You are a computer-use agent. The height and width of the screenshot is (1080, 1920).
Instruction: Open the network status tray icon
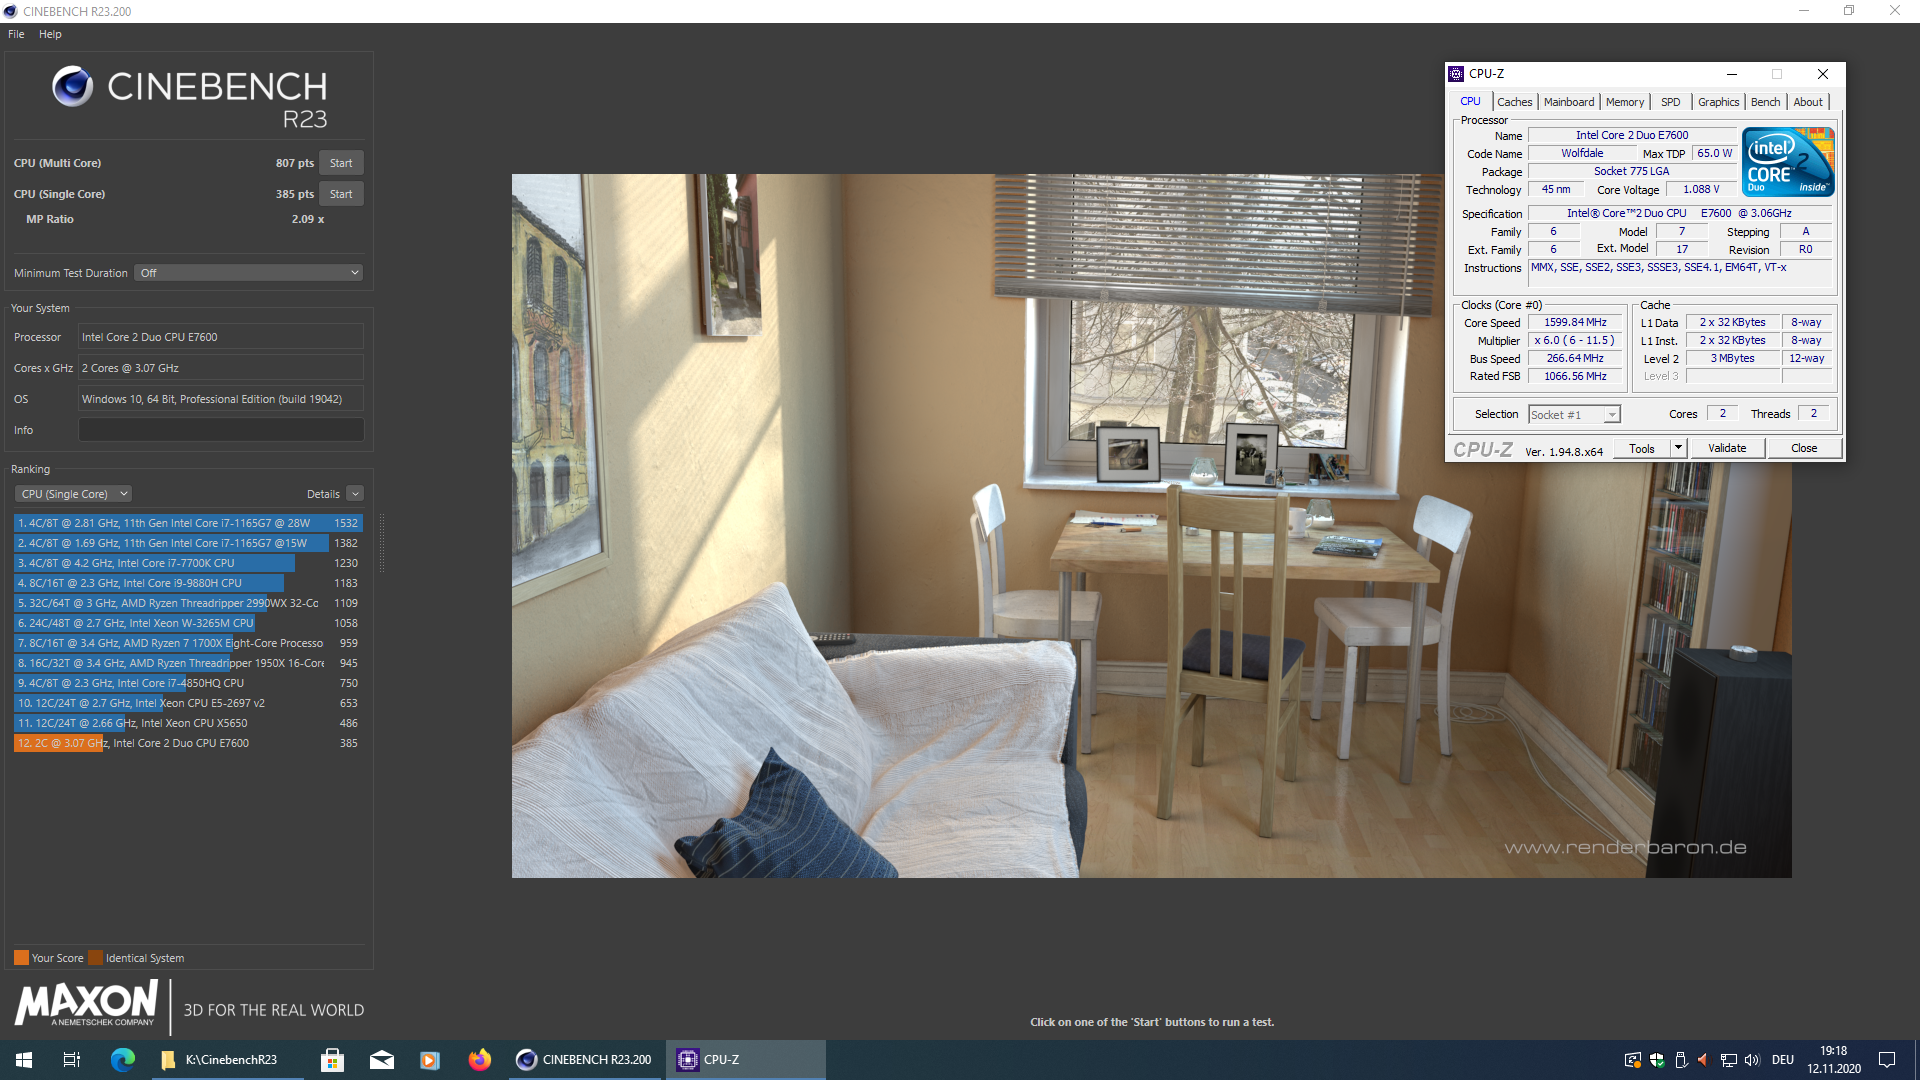(x=1728, y=1059)
